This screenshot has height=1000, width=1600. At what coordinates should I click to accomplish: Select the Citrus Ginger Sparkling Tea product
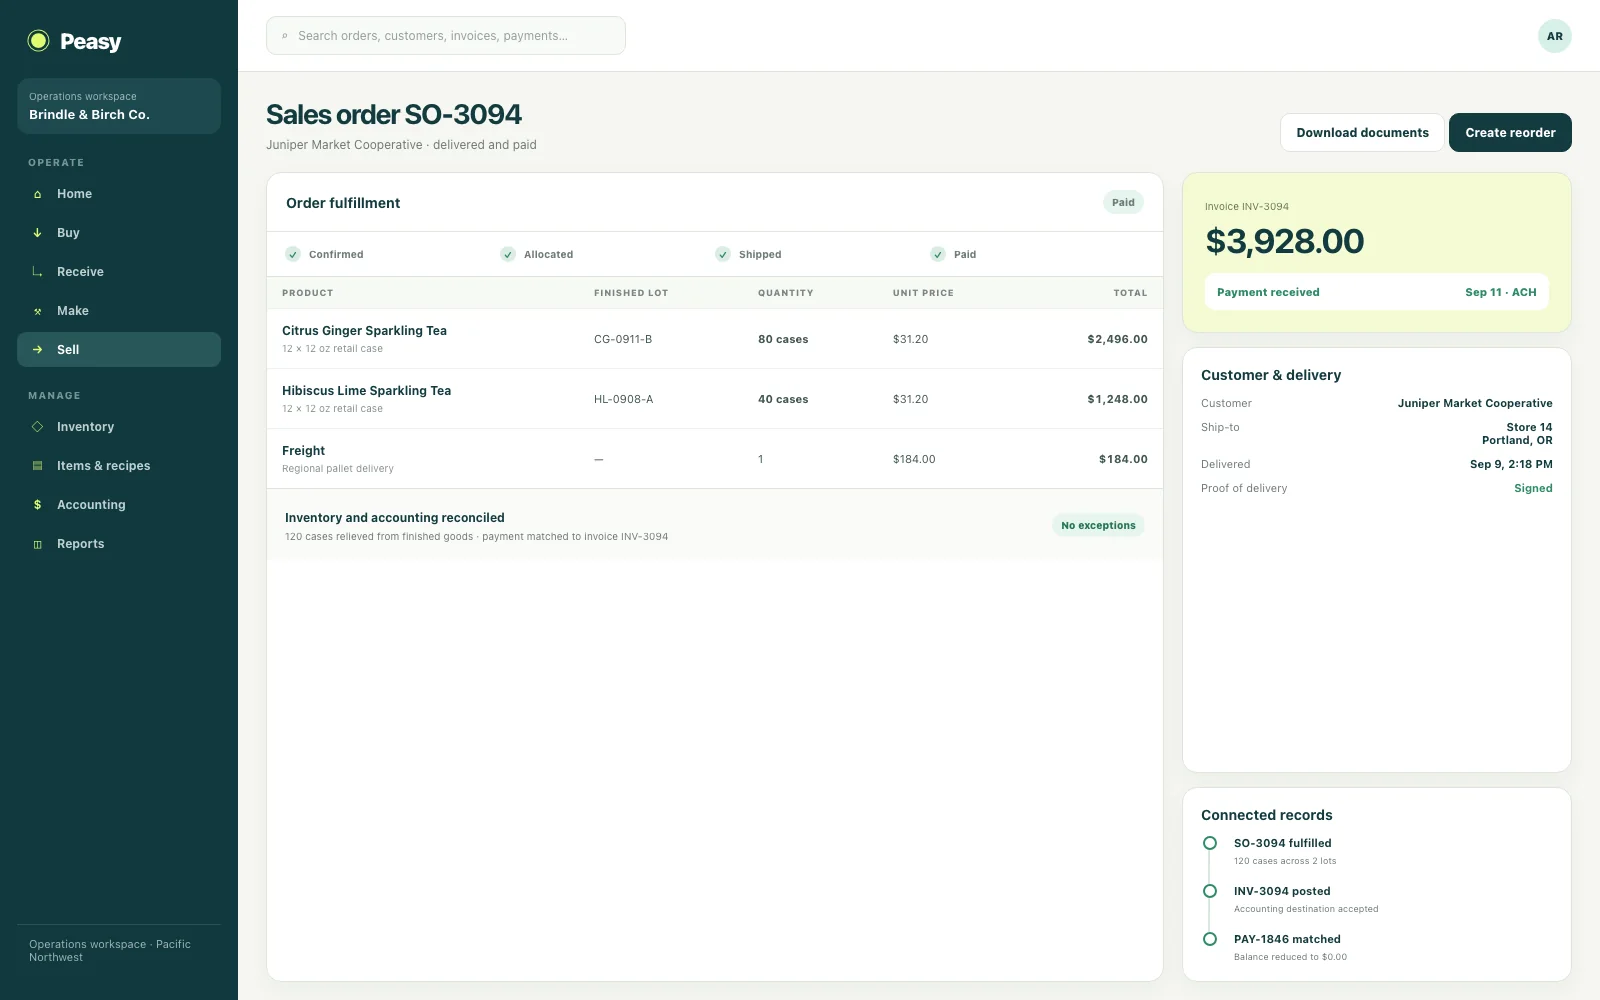tap(364, 331)
